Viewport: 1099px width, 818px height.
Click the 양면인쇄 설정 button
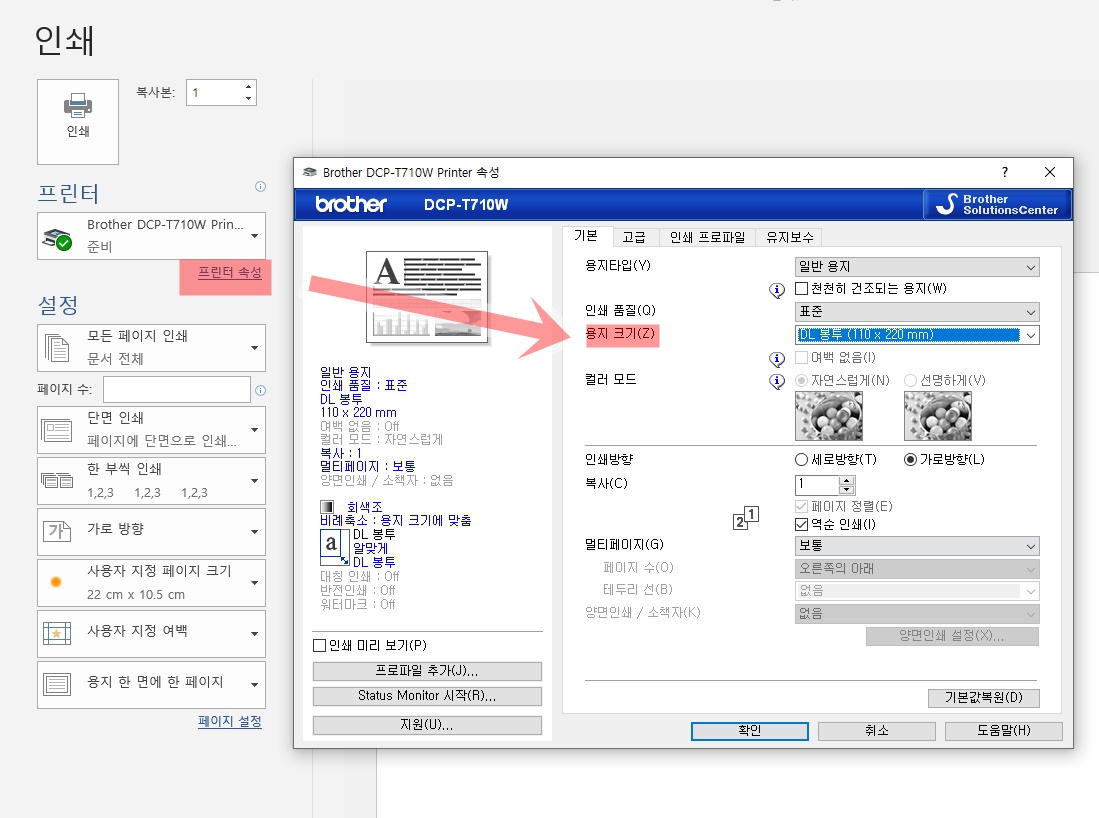(x=952, y=636)
